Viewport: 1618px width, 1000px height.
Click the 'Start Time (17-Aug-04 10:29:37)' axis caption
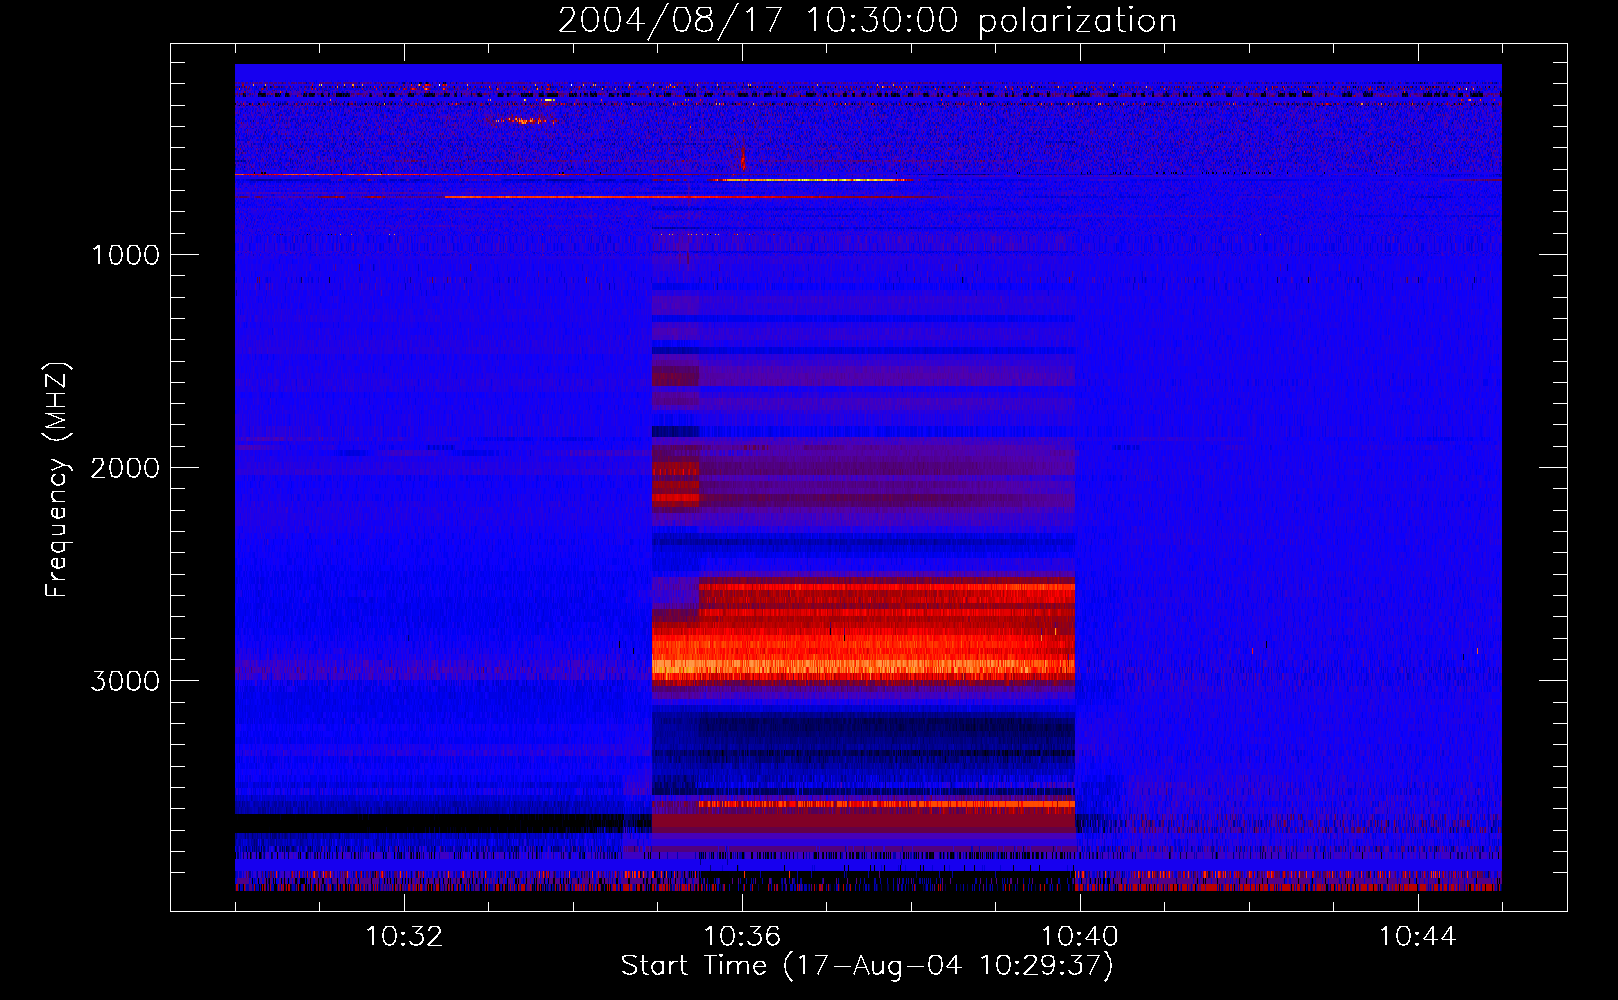pyautogui.click(x=867, y=966)
